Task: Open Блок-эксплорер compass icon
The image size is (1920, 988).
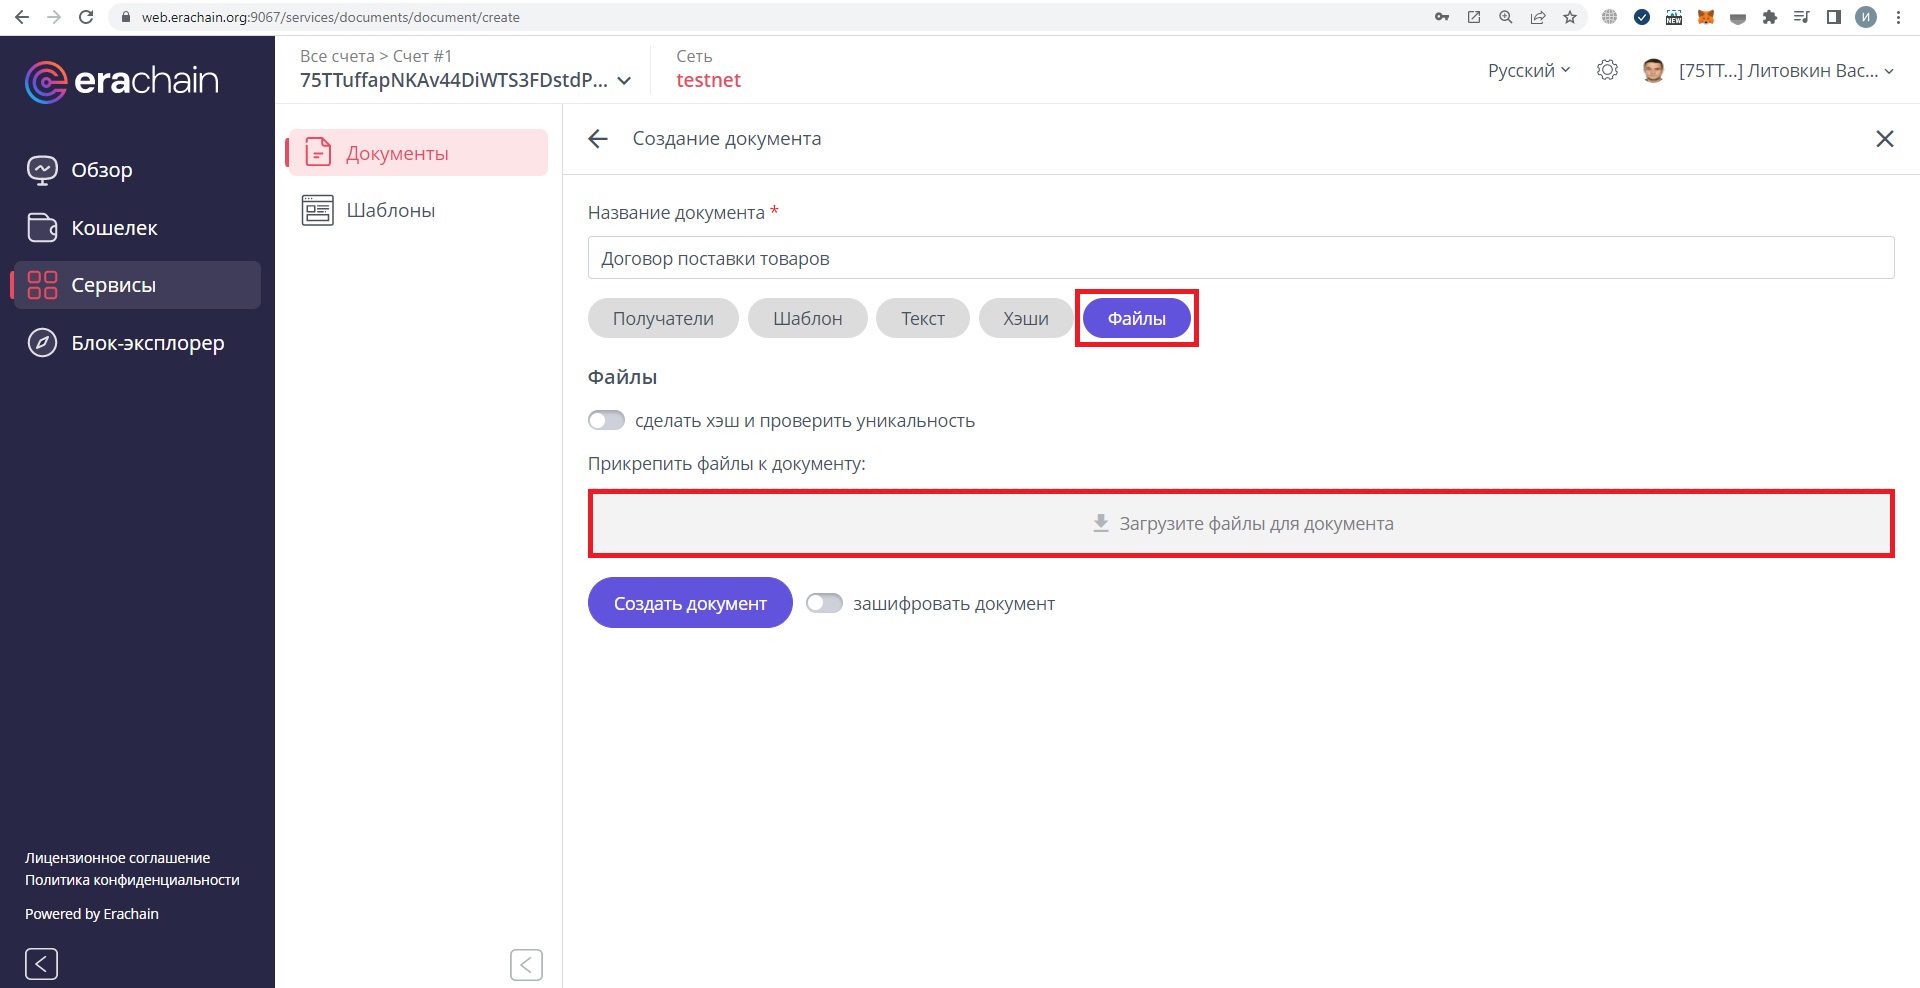Action: (x=41, y=343)
